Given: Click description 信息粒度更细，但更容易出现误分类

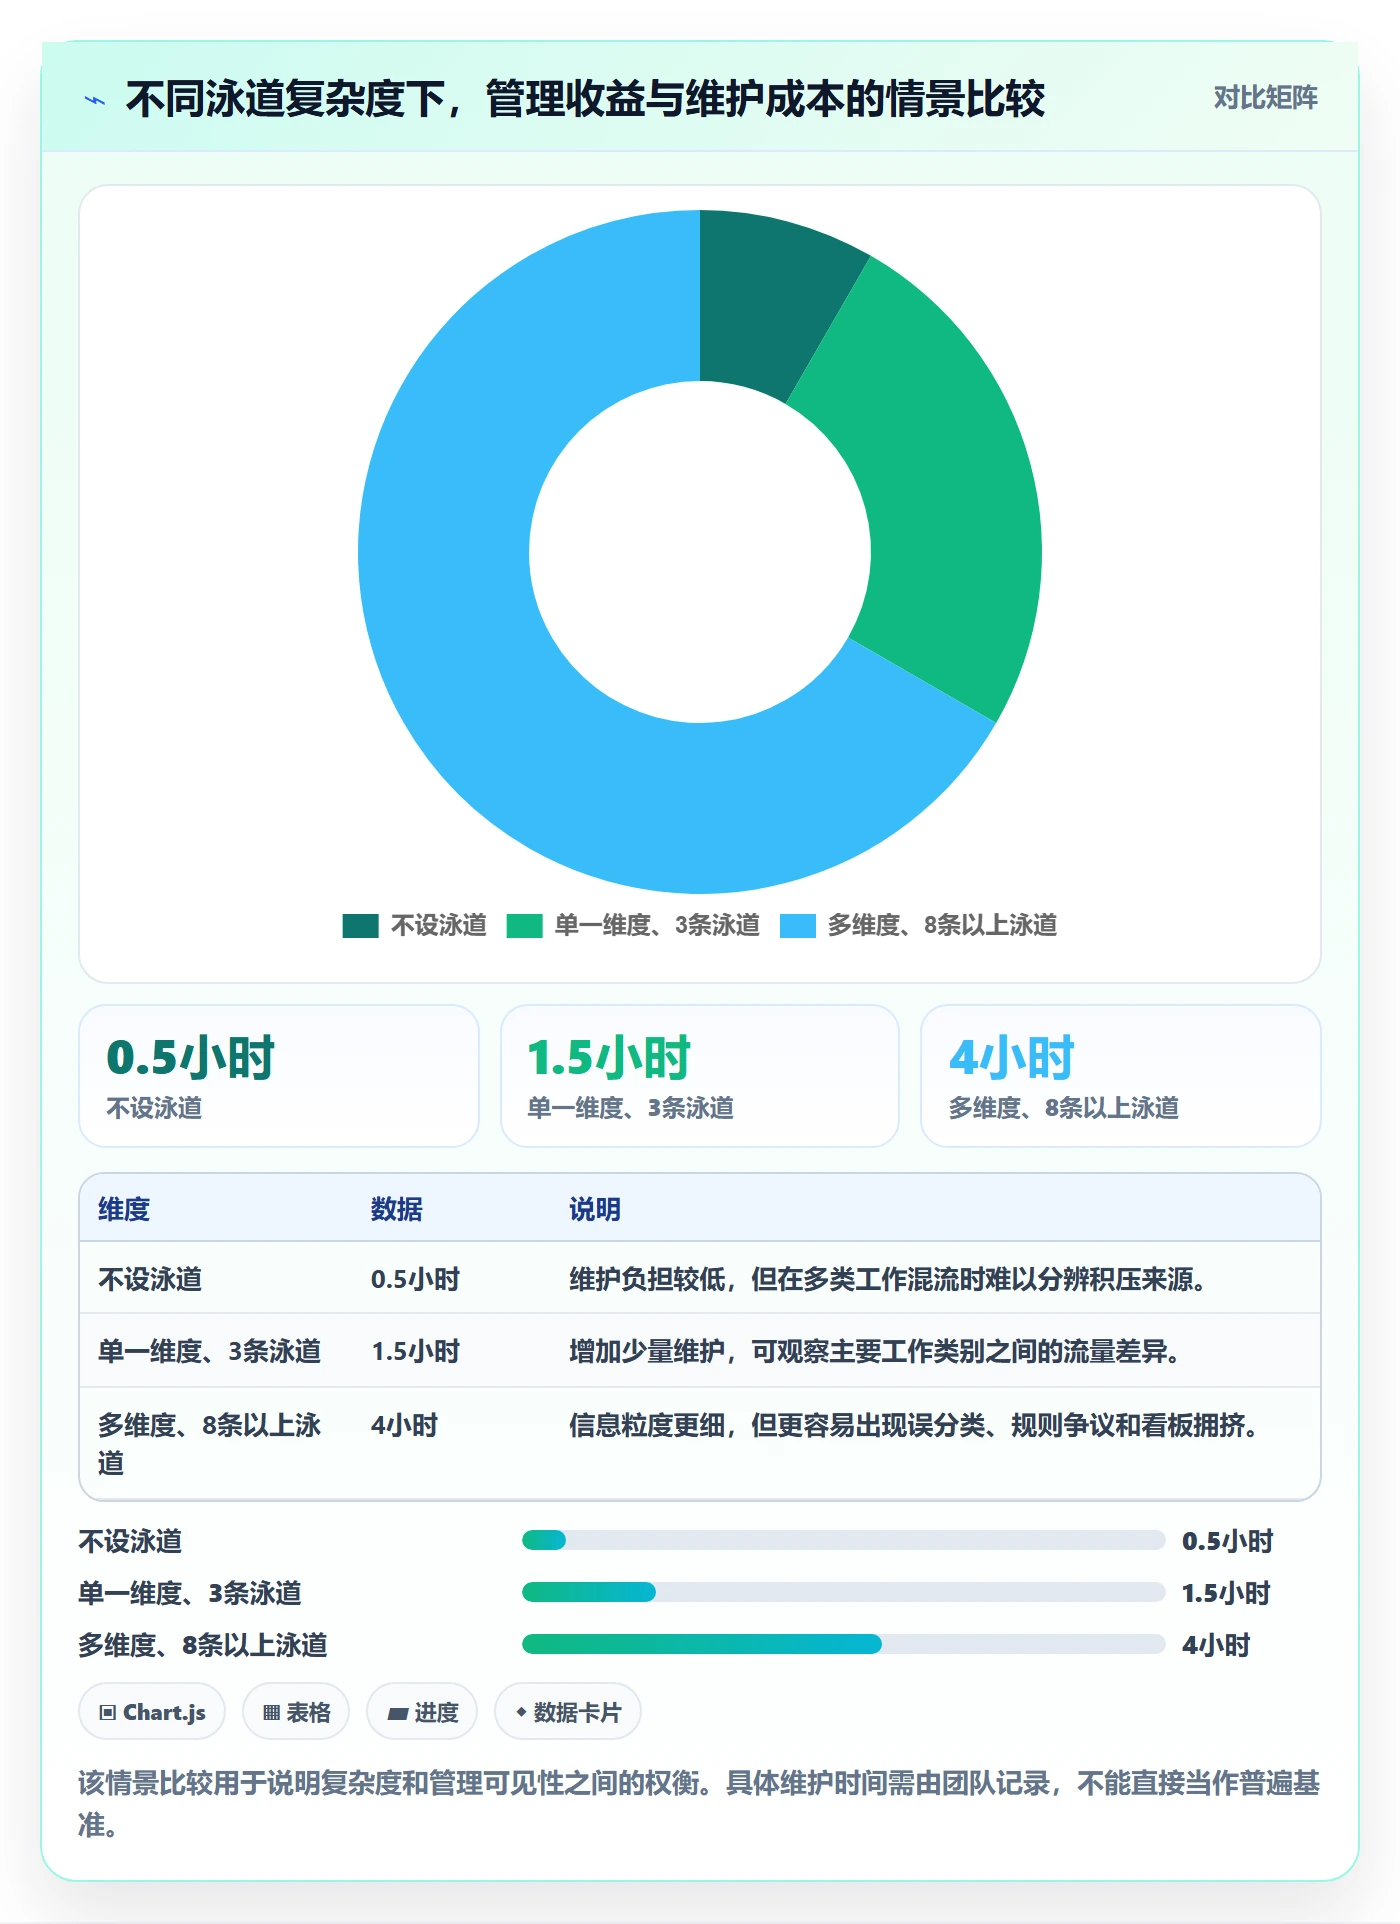Looking at the screenshot, I should 914,1425.
